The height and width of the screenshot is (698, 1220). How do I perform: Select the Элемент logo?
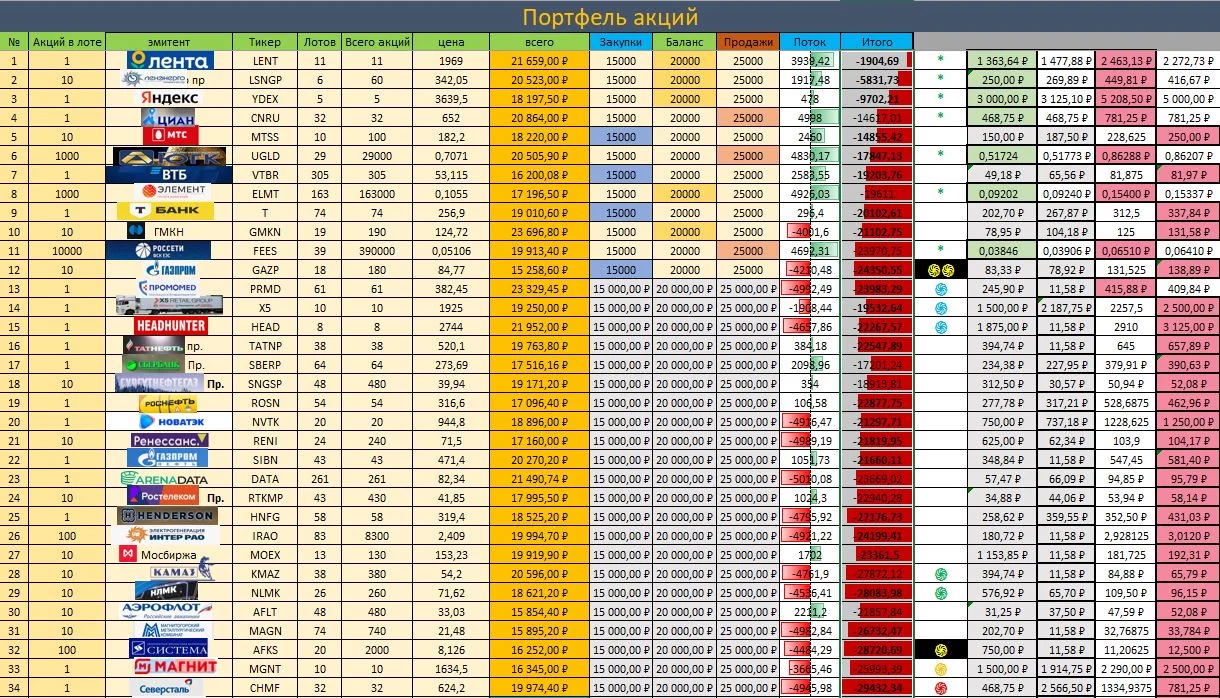pos(174,193)
